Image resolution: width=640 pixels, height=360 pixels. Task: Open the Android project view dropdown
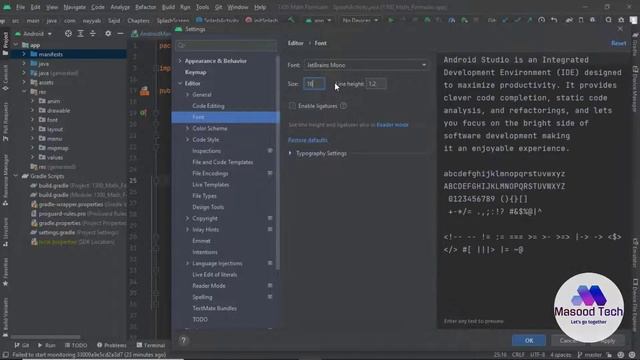(x=33, y=33)
